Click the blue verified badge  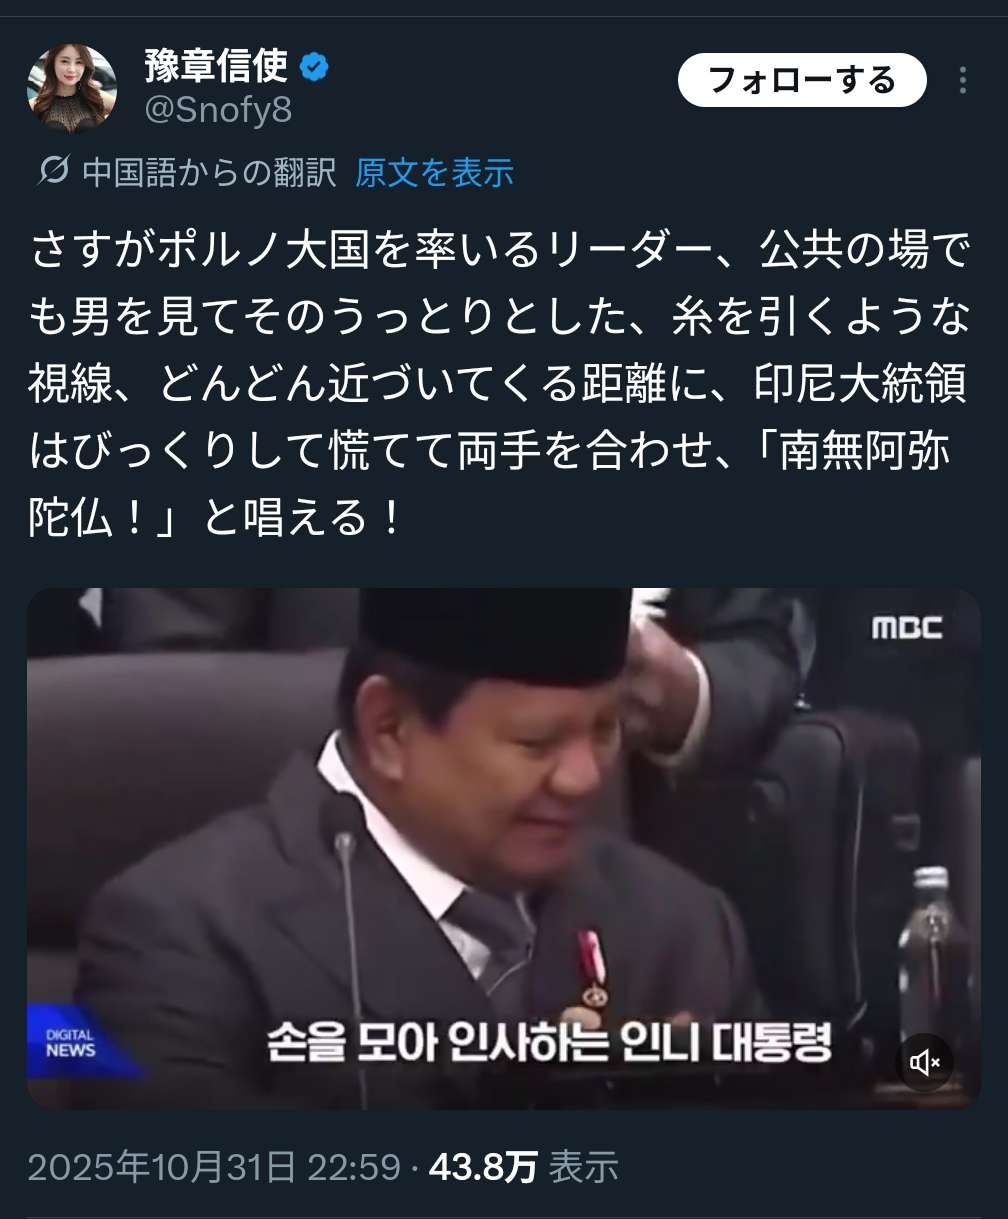315,67
